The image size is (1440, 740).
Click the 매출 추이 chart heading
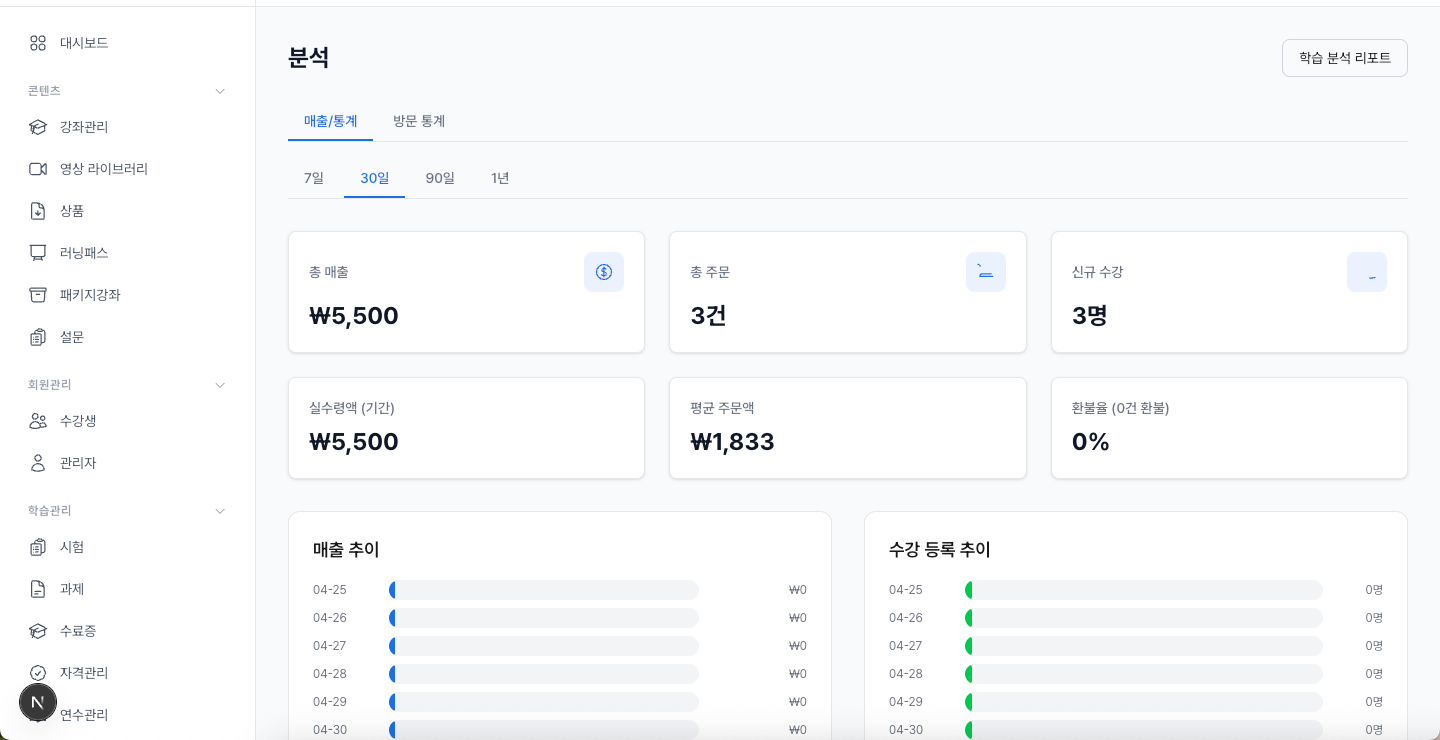coord(346,550)
